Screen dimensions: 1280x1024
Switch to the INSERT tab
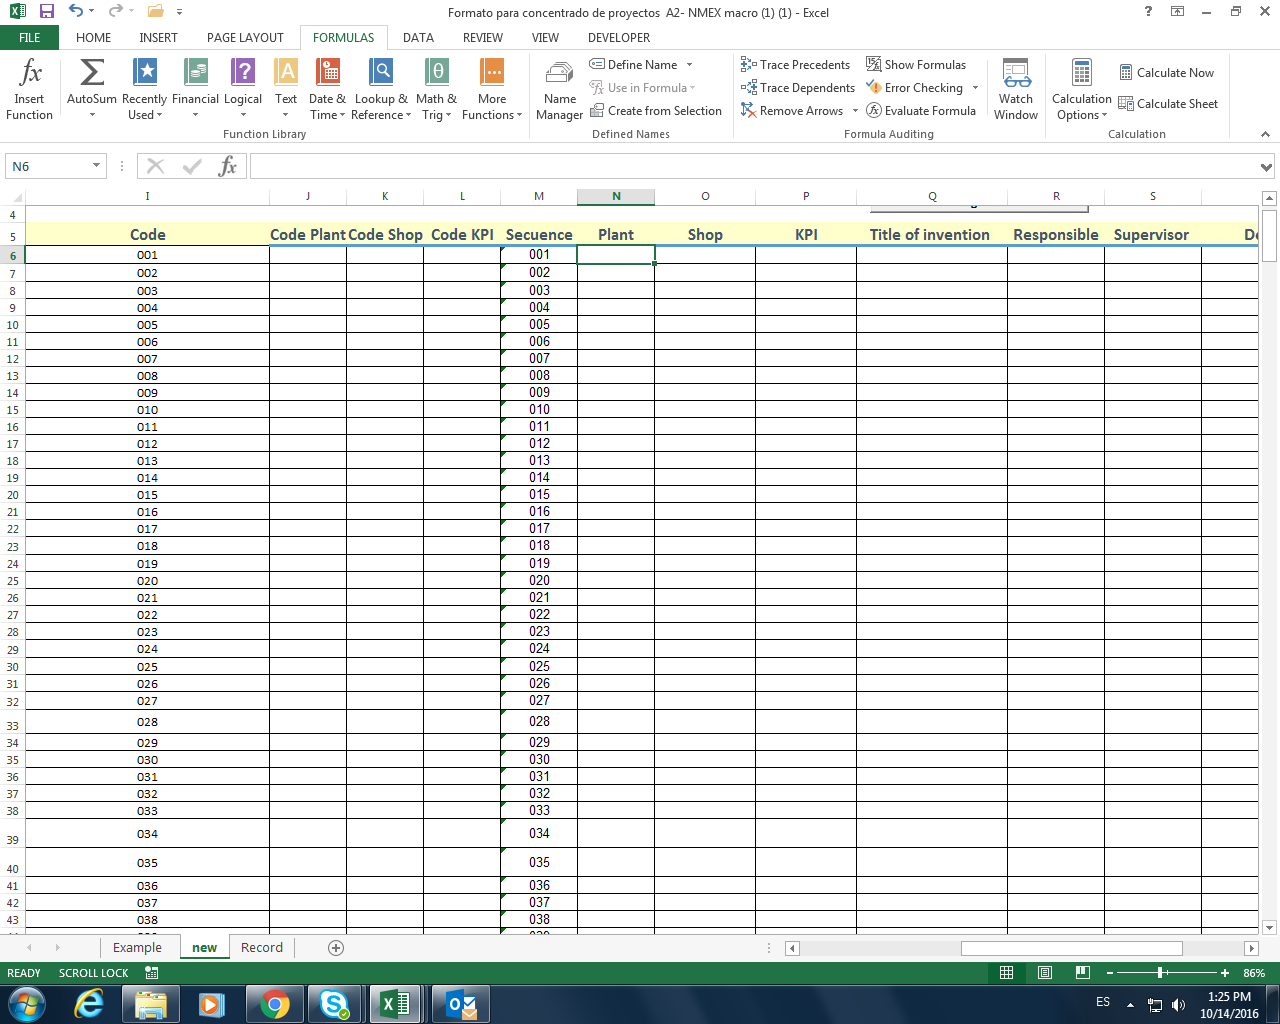(158, 38)
